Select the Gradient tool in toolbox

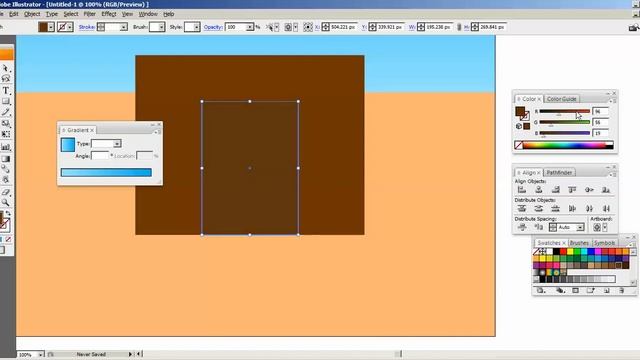[5, 158]
